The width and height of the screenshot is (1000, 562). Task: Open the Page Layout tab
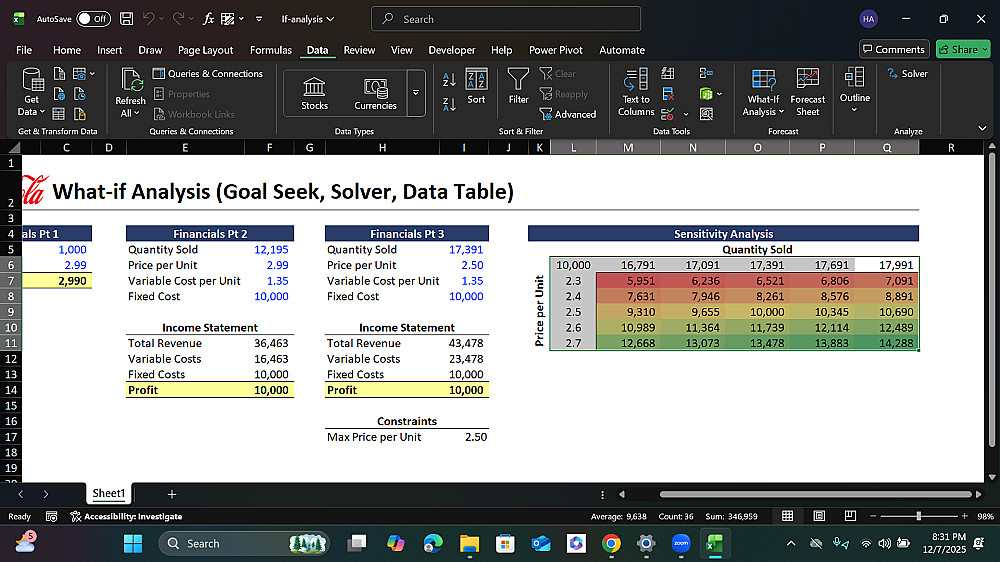(205, 50)
